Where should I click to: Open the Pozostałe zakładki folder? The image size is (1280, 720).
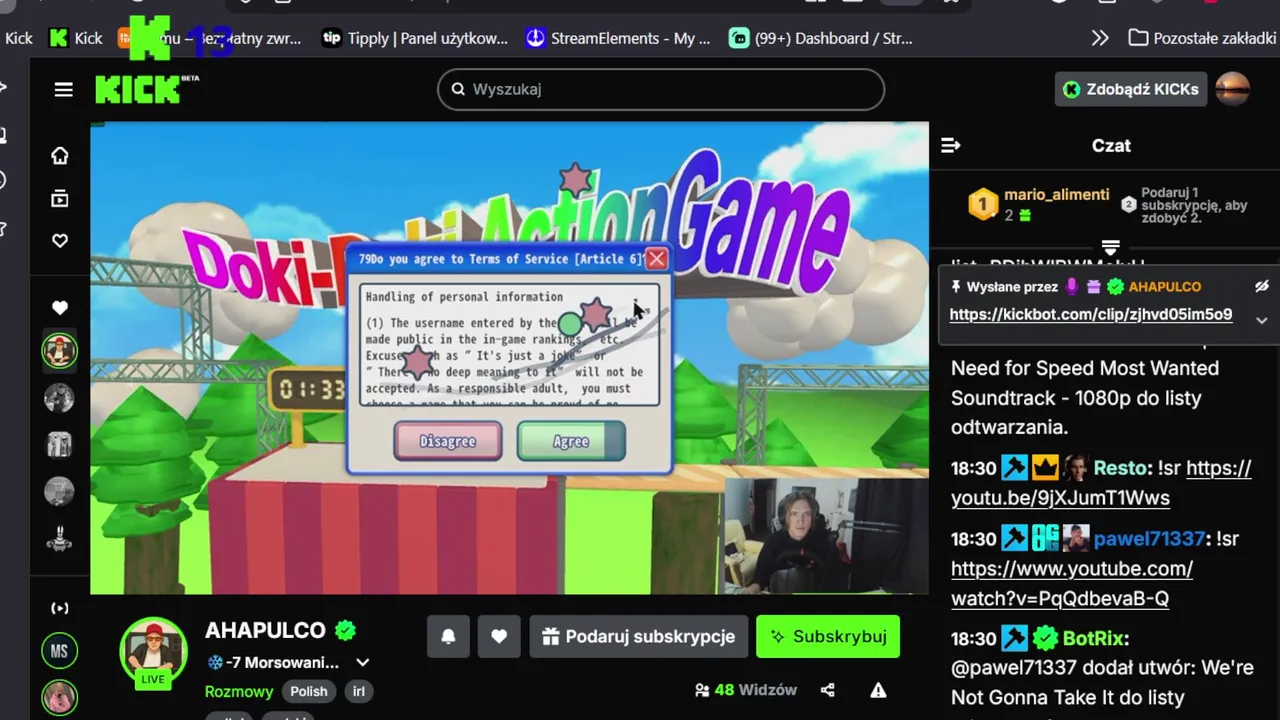point(1203,38)
